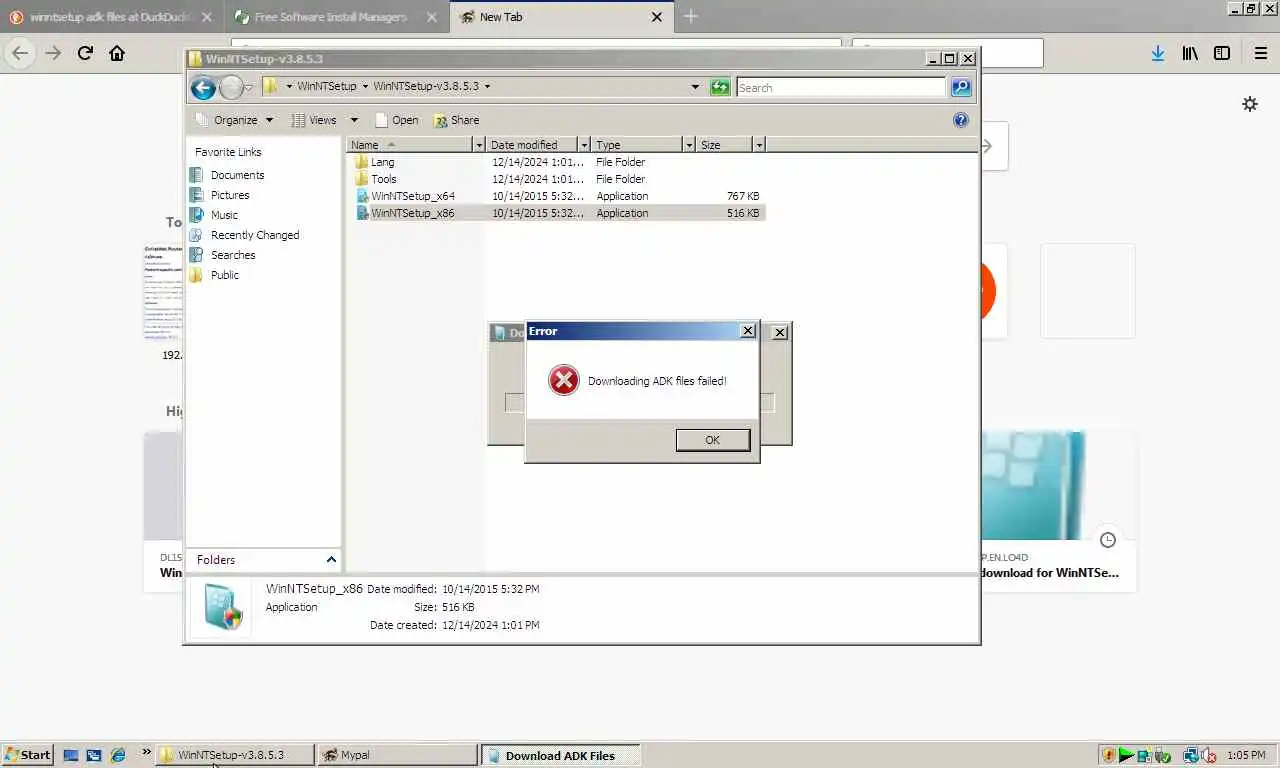Open New Tab page settings gear
Viewport: 1280px width, 768px height.
[1250, 104]
